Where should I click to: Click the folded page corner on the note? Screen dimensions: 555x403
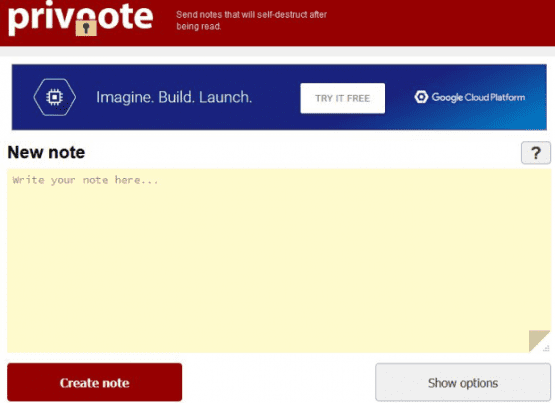[x=539, y=340]
